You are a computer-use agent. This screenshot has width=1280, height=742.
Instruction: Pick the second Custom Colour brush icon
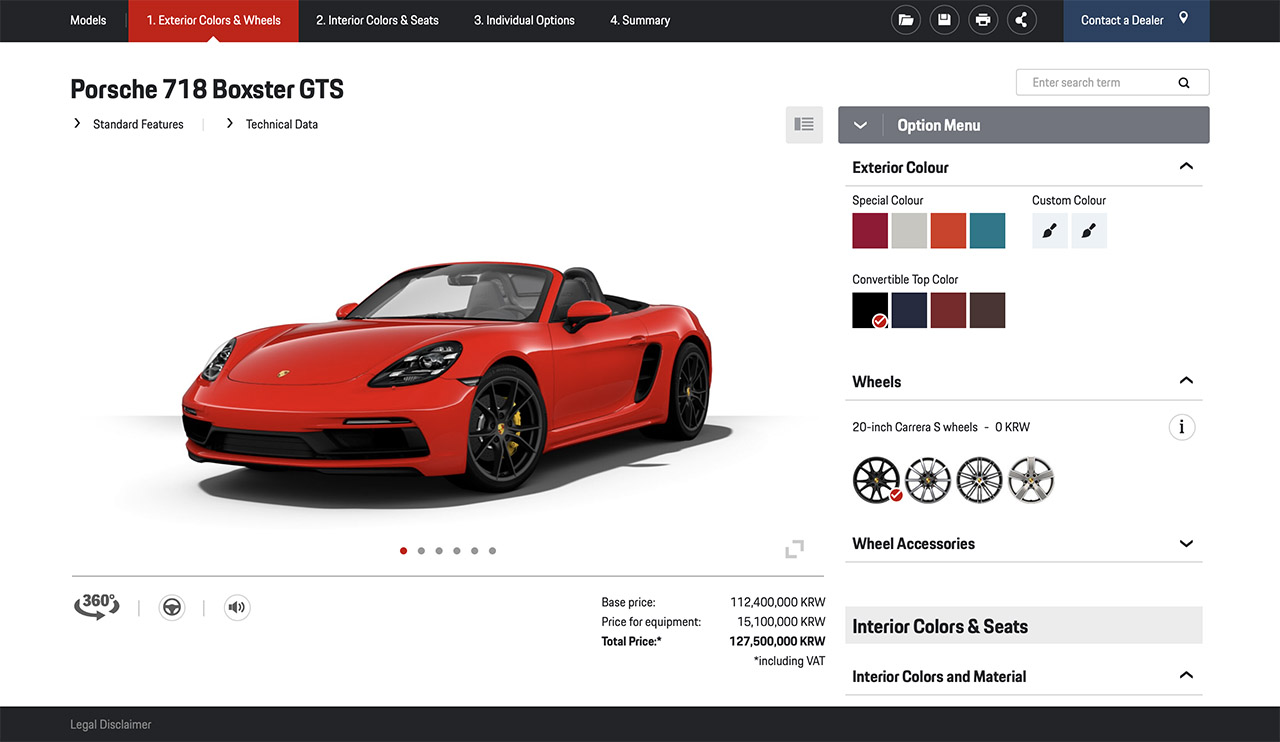pos(1089,231)
